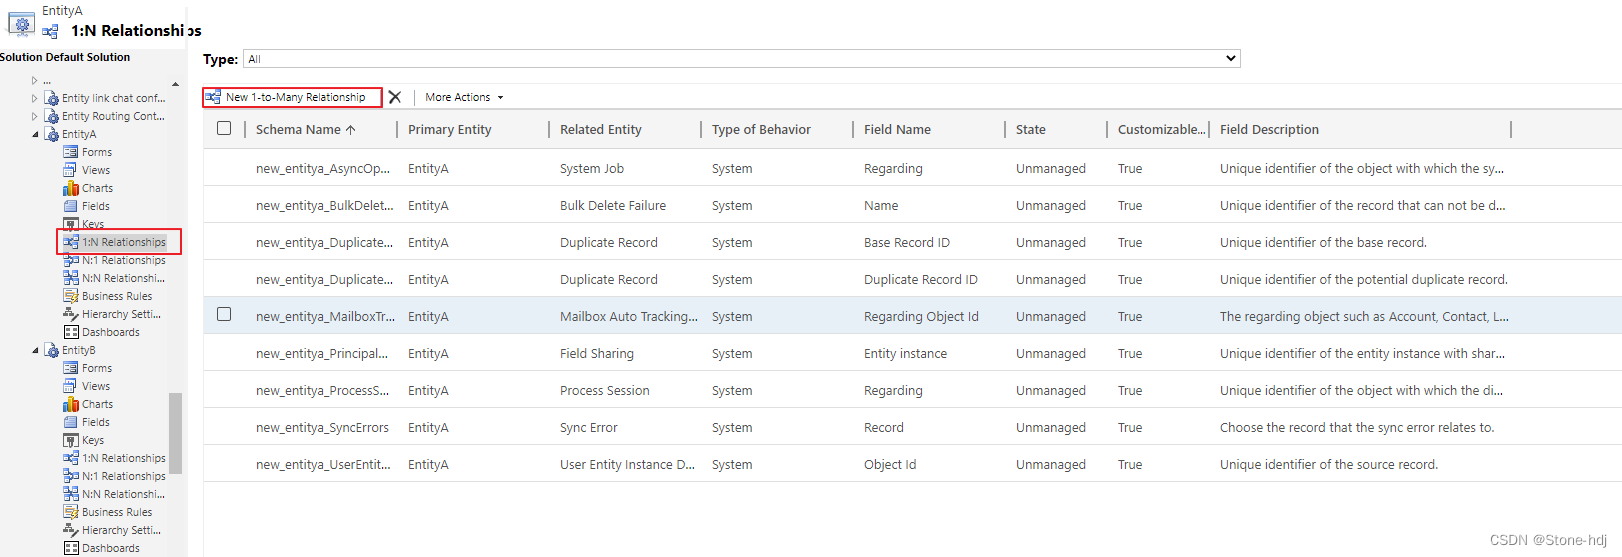Image resolution: width=1622 pixels, height=557 pixels.
Task: Open Keys icon under EntityB
Action: (70, 440)
